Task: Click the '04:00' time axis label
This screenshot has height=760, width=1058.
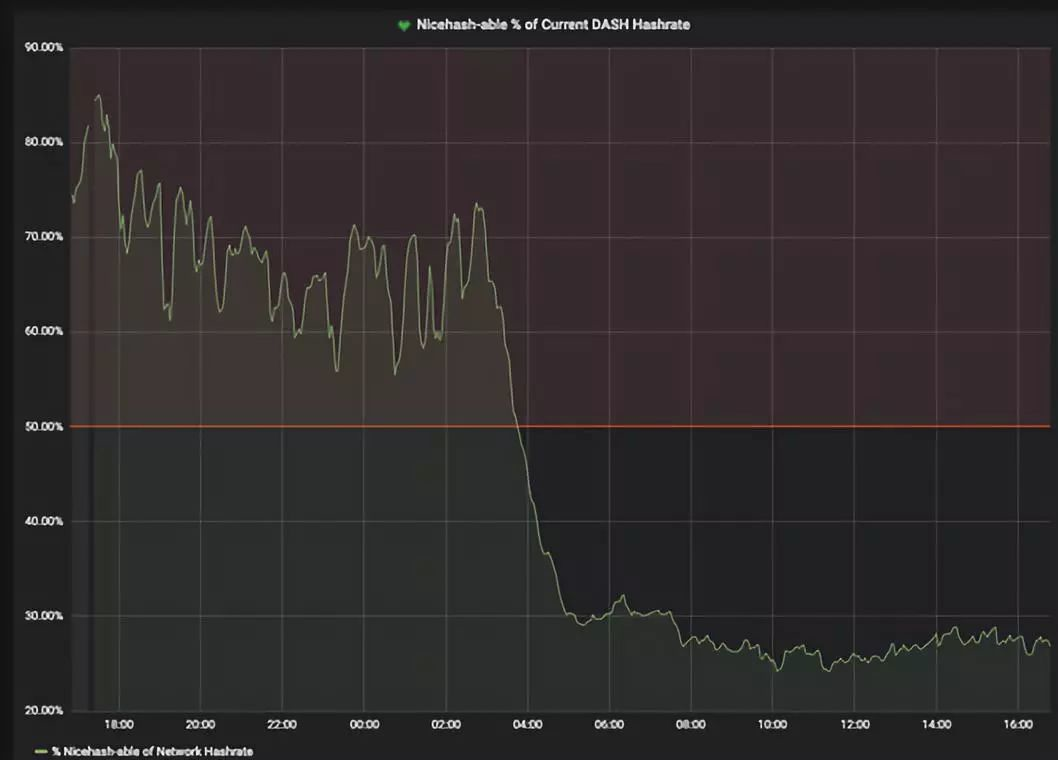Action: point(528,724)
